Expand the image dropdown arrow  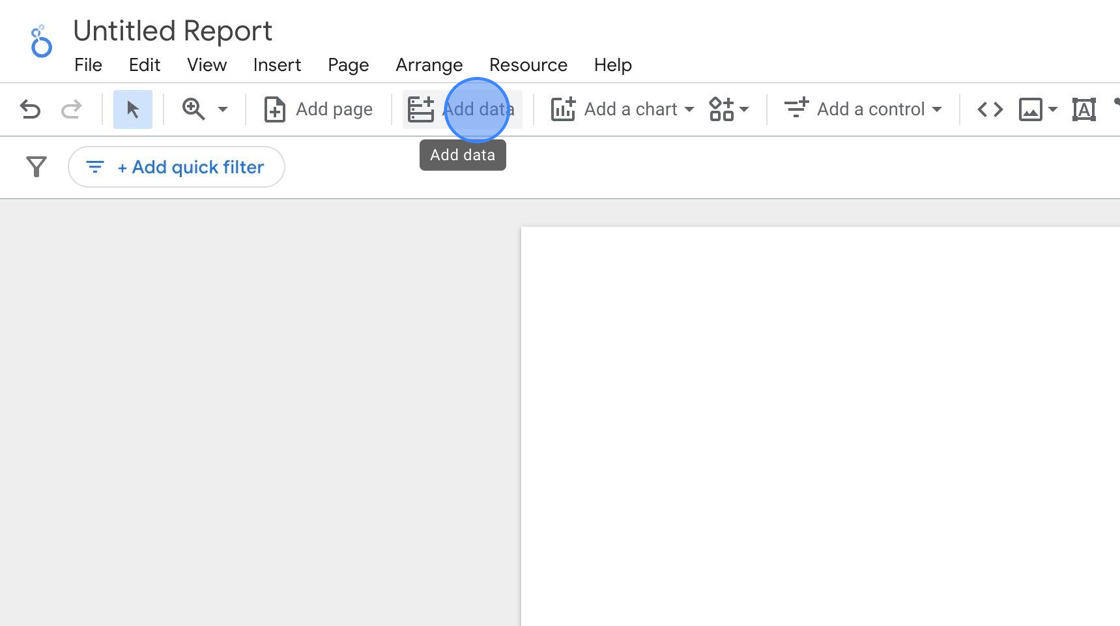(1053, 109)
